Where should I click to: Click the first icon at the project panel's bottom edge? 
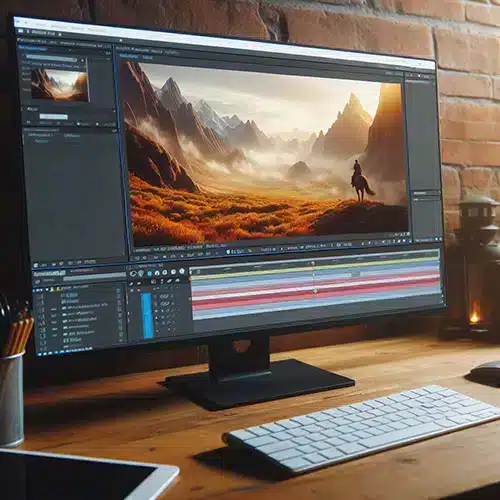point(36,265)
